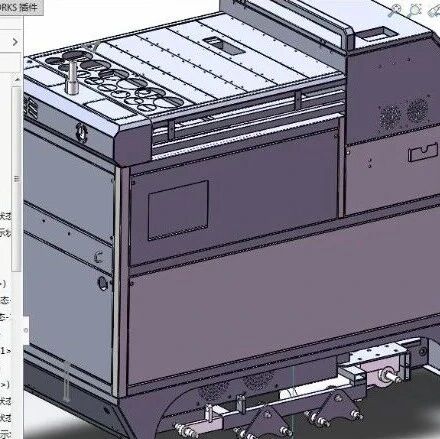This screenshot has height=439, width=440.
Task: Click the feature tree scrollbar thumb
Action: pos(17,179)
